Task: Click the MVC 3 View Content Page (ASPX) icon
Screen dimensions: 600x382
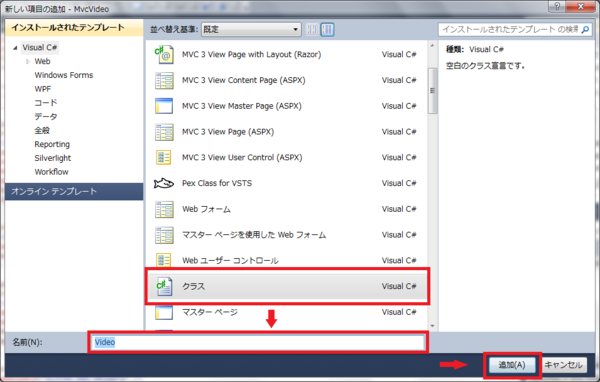Action: 164,81
